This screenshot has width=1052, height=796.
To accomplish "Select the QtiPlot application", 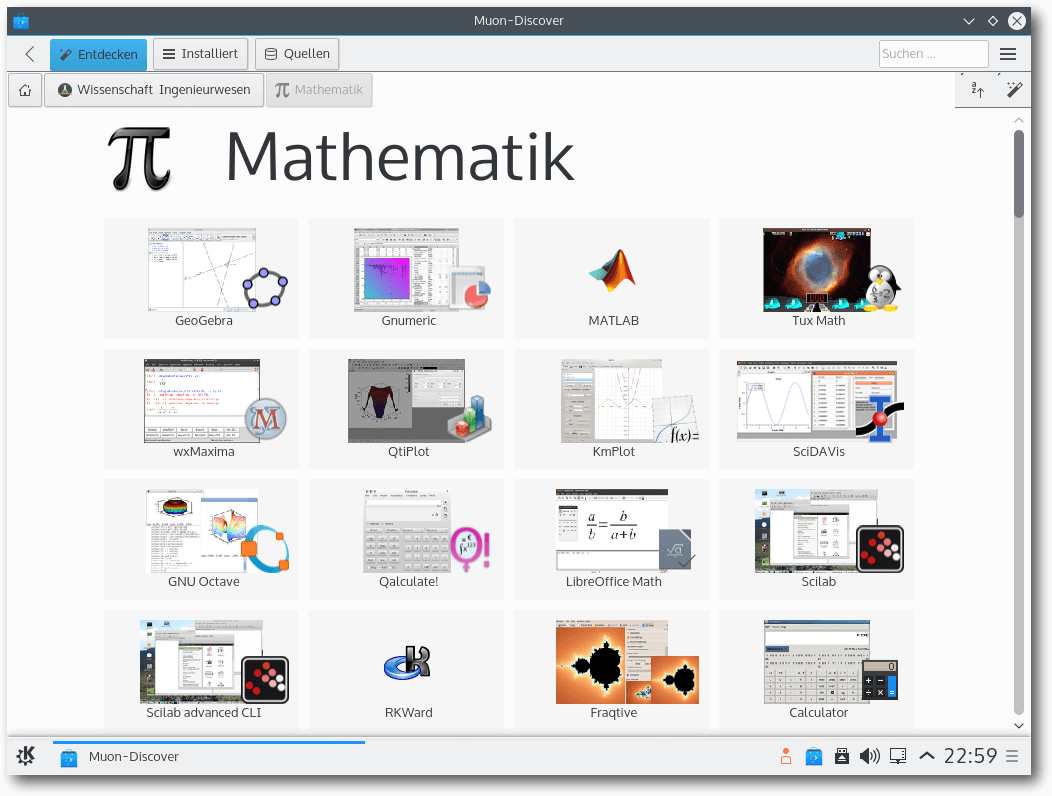I will (x=407, y=409).
